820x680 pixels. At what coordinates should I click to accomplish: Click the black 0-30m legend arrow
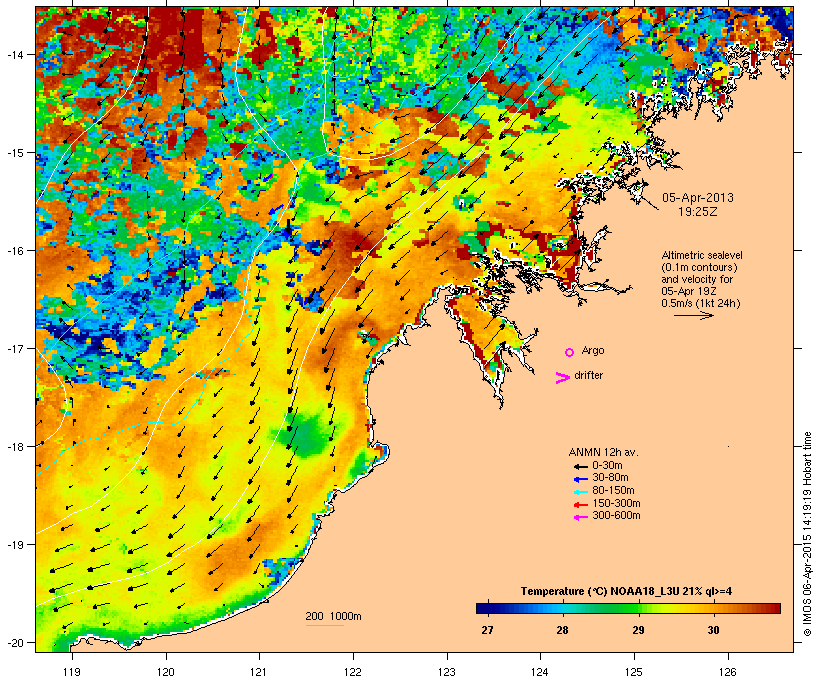[581, 466]
